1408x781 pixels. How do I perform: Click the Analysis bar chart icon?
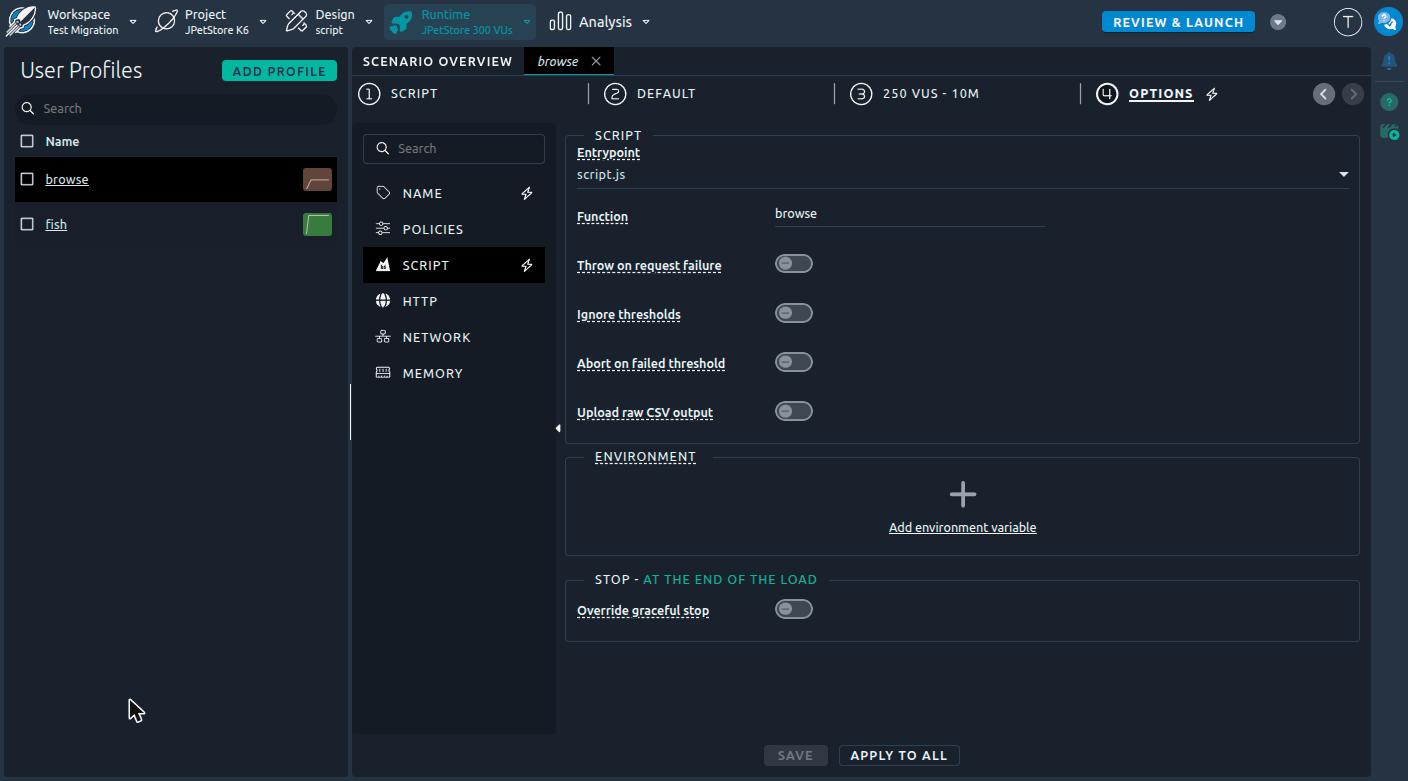pyautogui.click(x=560, y=21)
